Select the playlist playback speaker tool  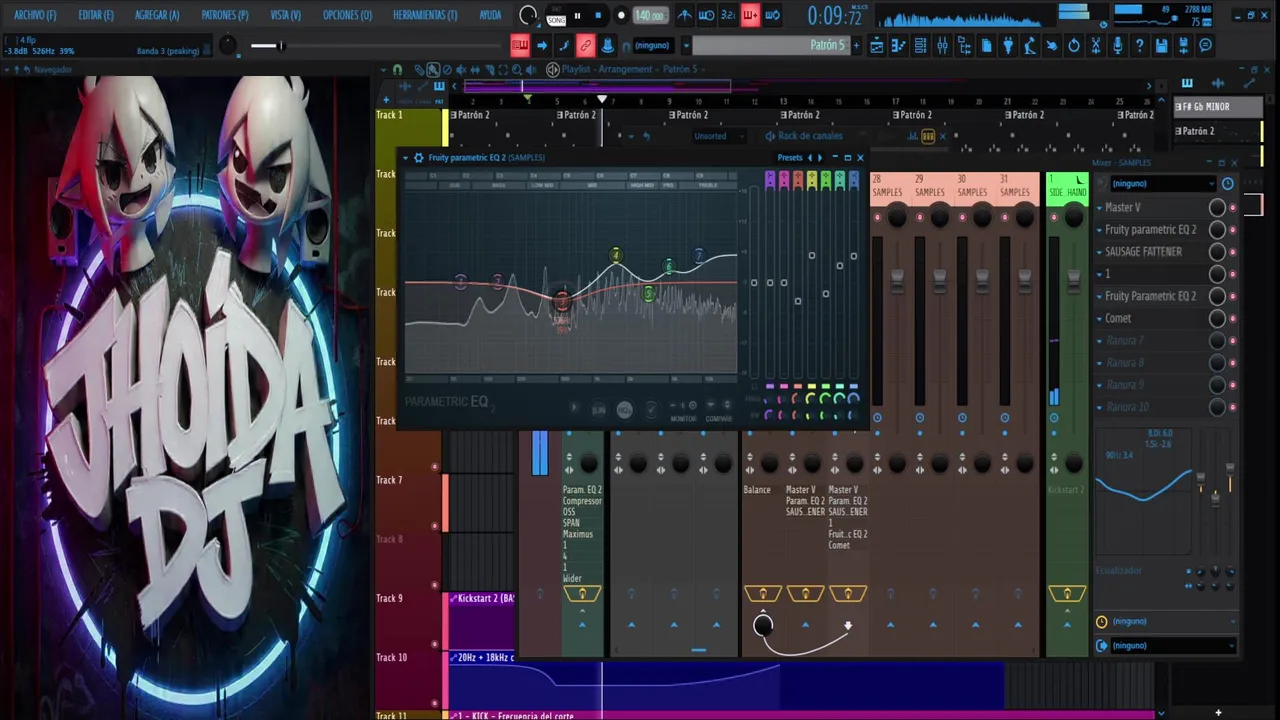click(530, 69)
